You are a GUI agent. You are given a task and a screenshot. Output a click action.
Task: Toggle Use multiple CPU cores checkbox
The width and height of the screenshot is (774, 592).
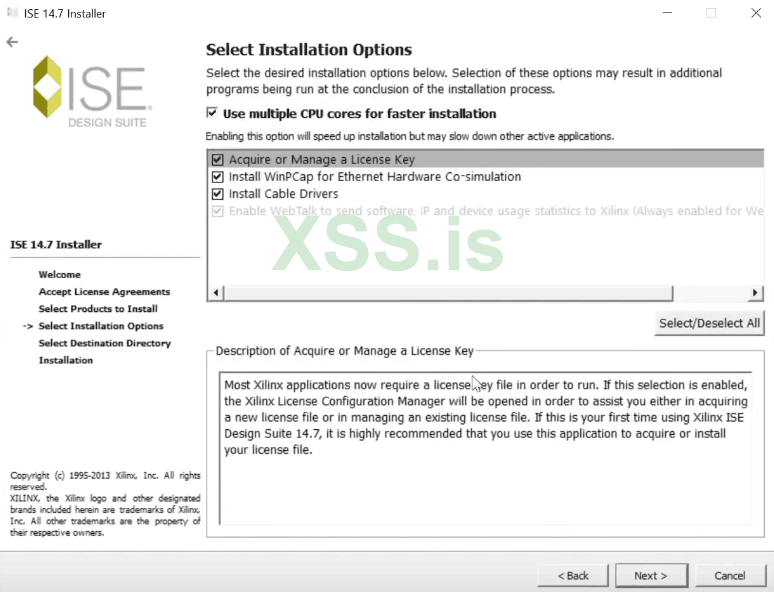212,113
